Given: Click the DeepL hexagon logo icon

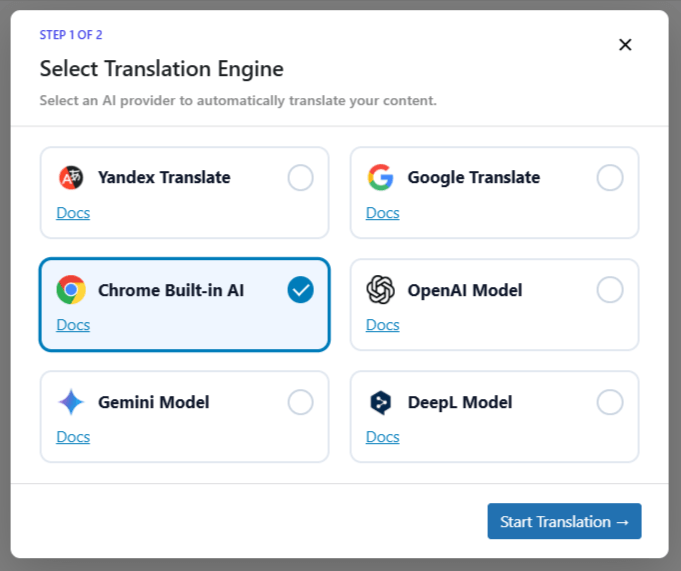Looking at the screenshot, I should click(380, 402).
